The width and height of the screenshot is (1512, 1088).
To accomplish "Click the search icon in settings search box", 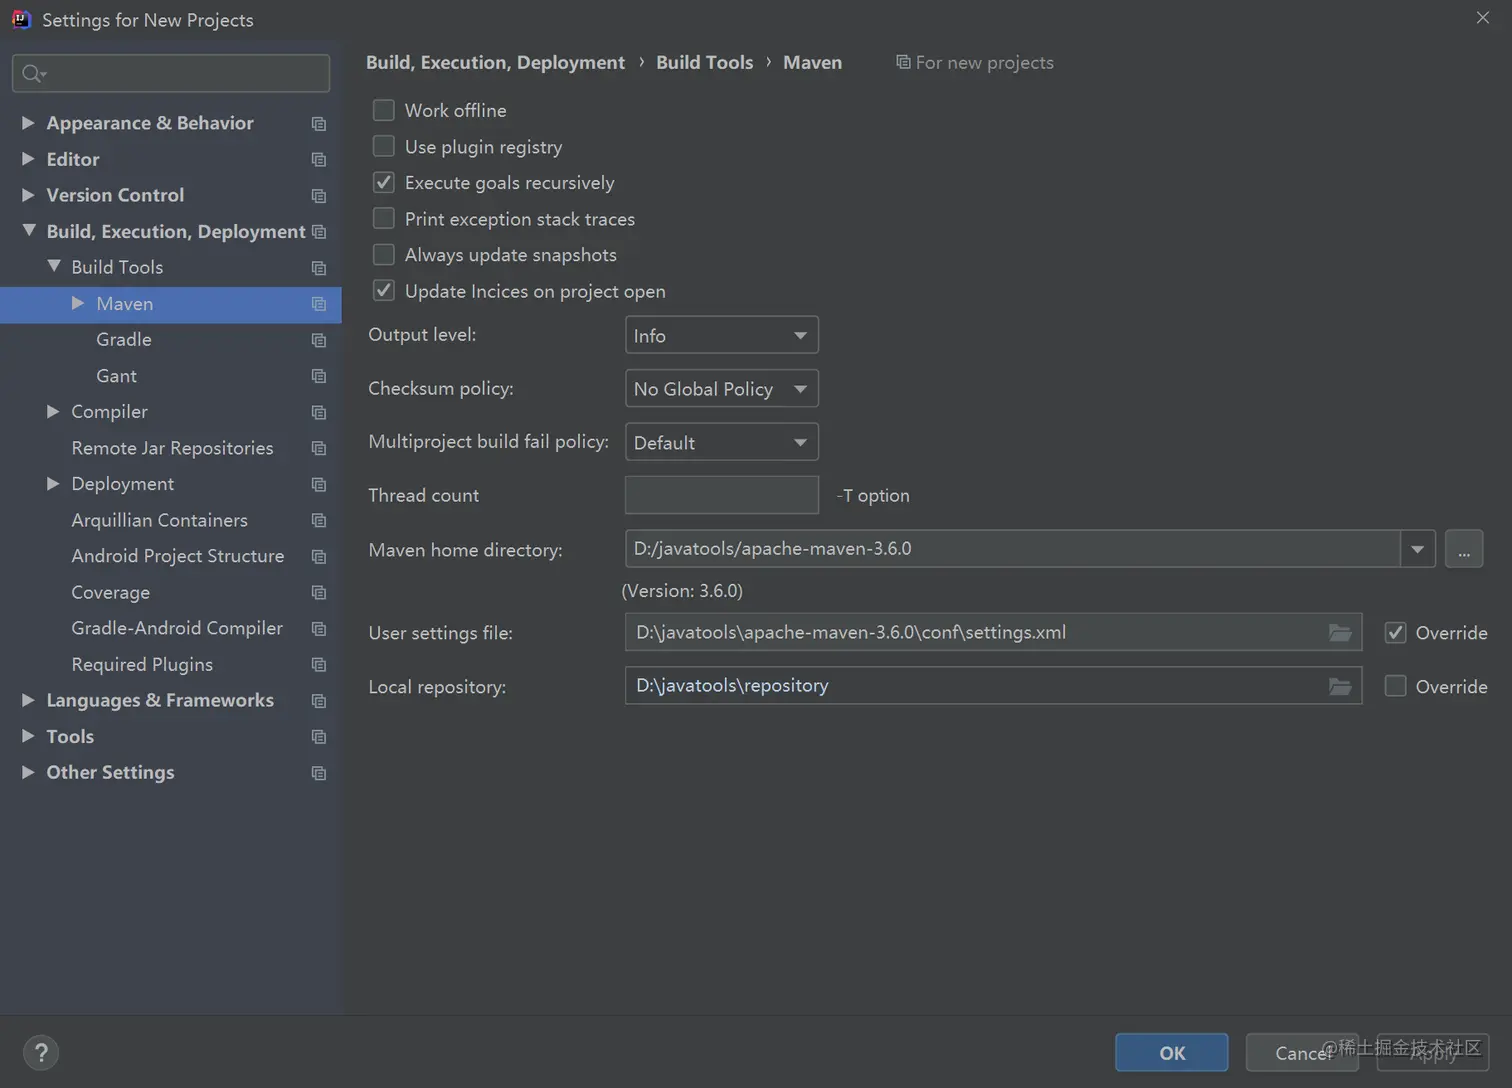I will click(x=33, y=73).
